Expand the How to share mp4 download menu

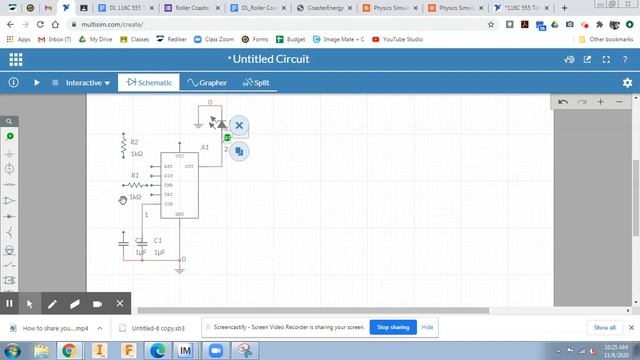point(100,328)
